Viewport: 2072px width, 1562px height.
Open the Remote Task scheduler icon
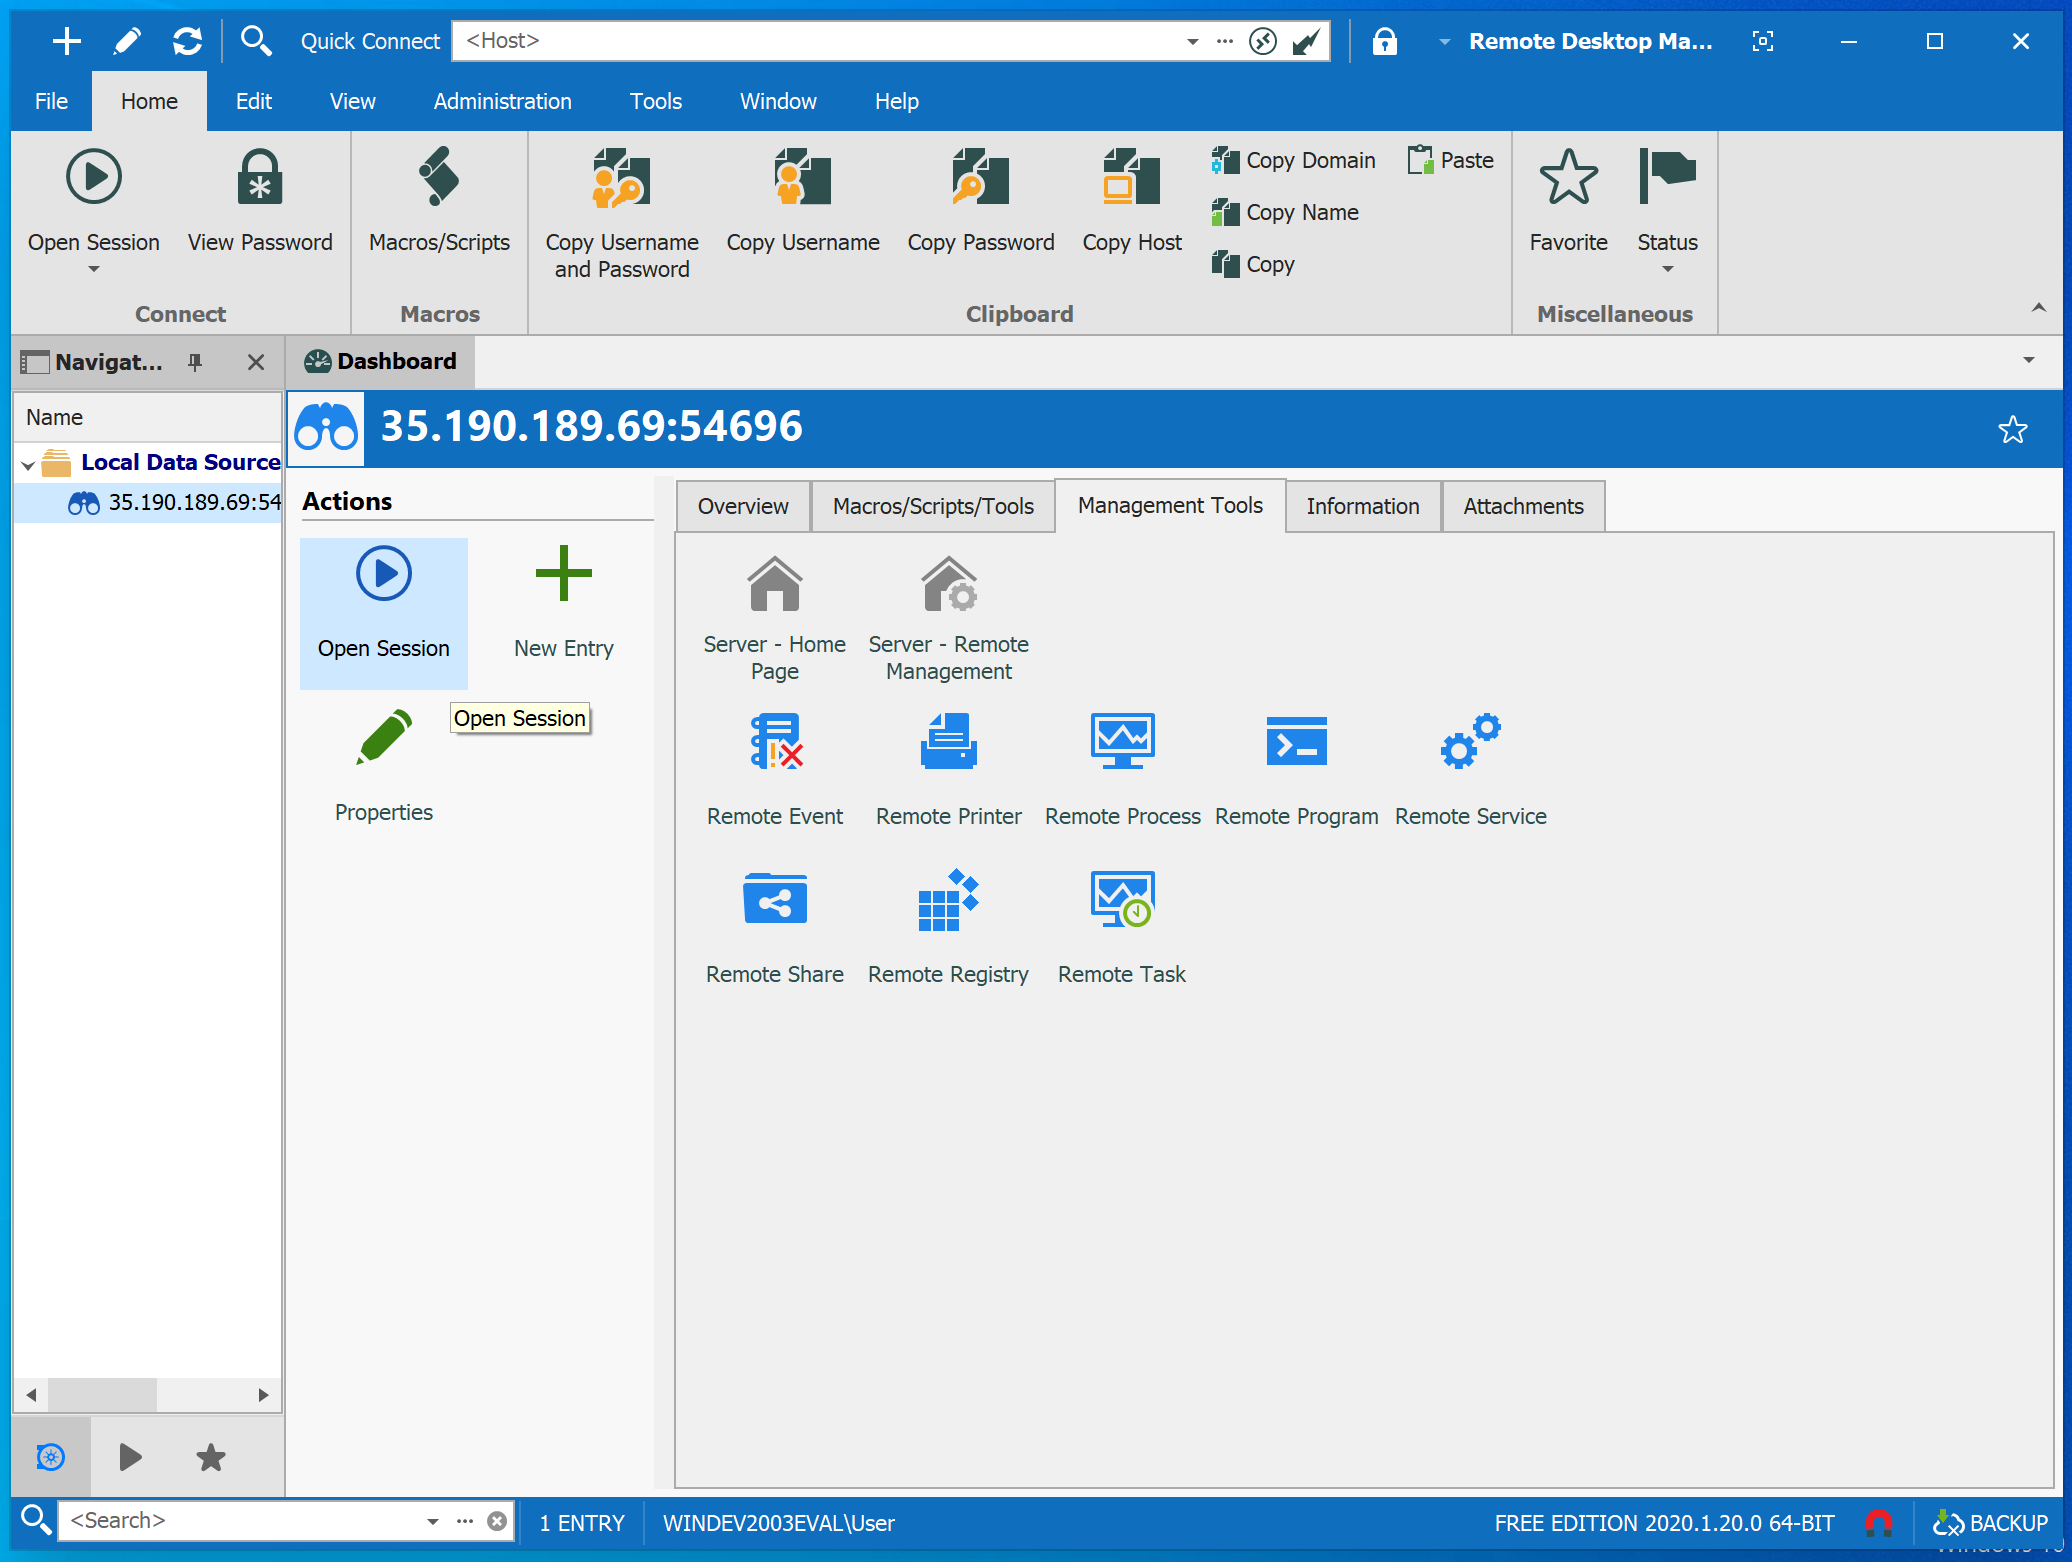[1122, 900]
